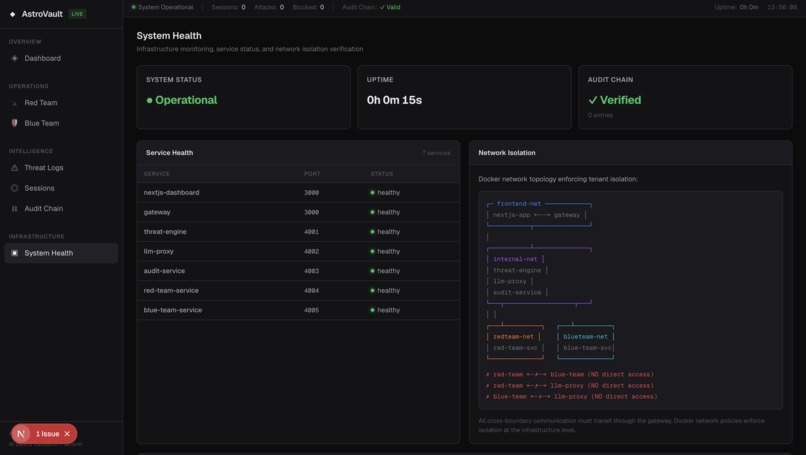Select the gateway service row

298,212
